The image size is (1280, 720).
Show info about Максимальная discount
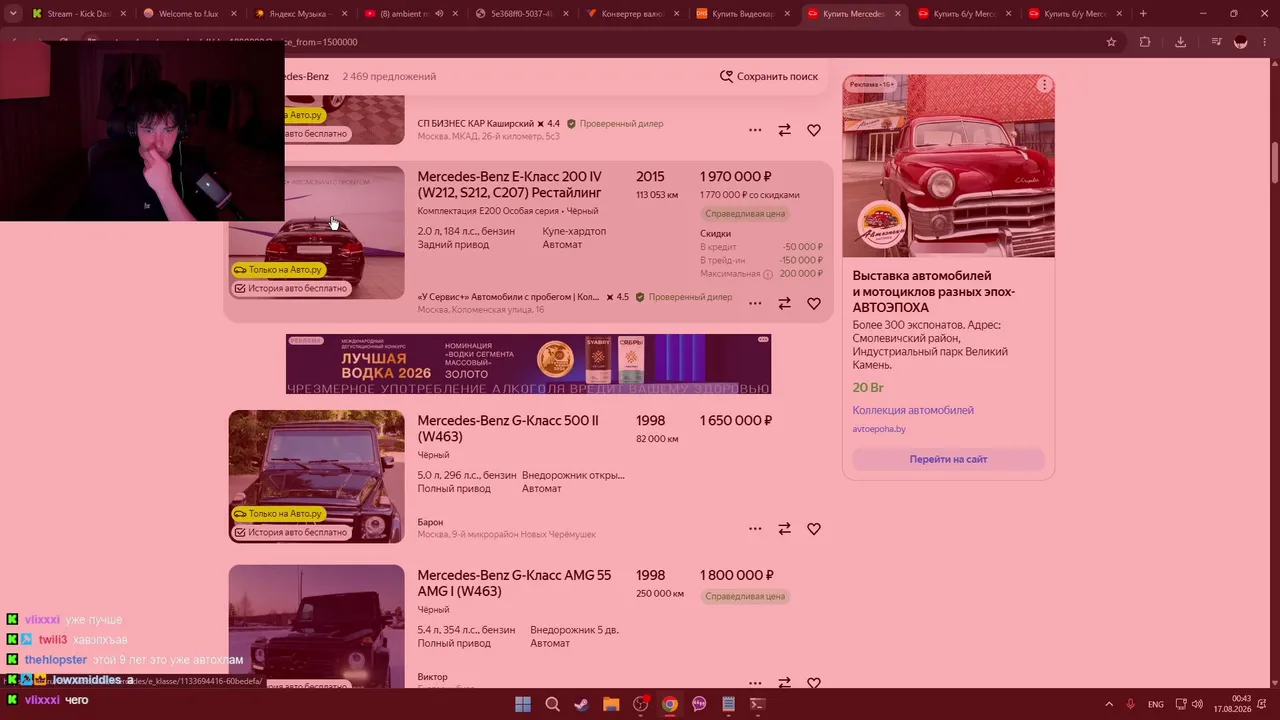[768, 274]
